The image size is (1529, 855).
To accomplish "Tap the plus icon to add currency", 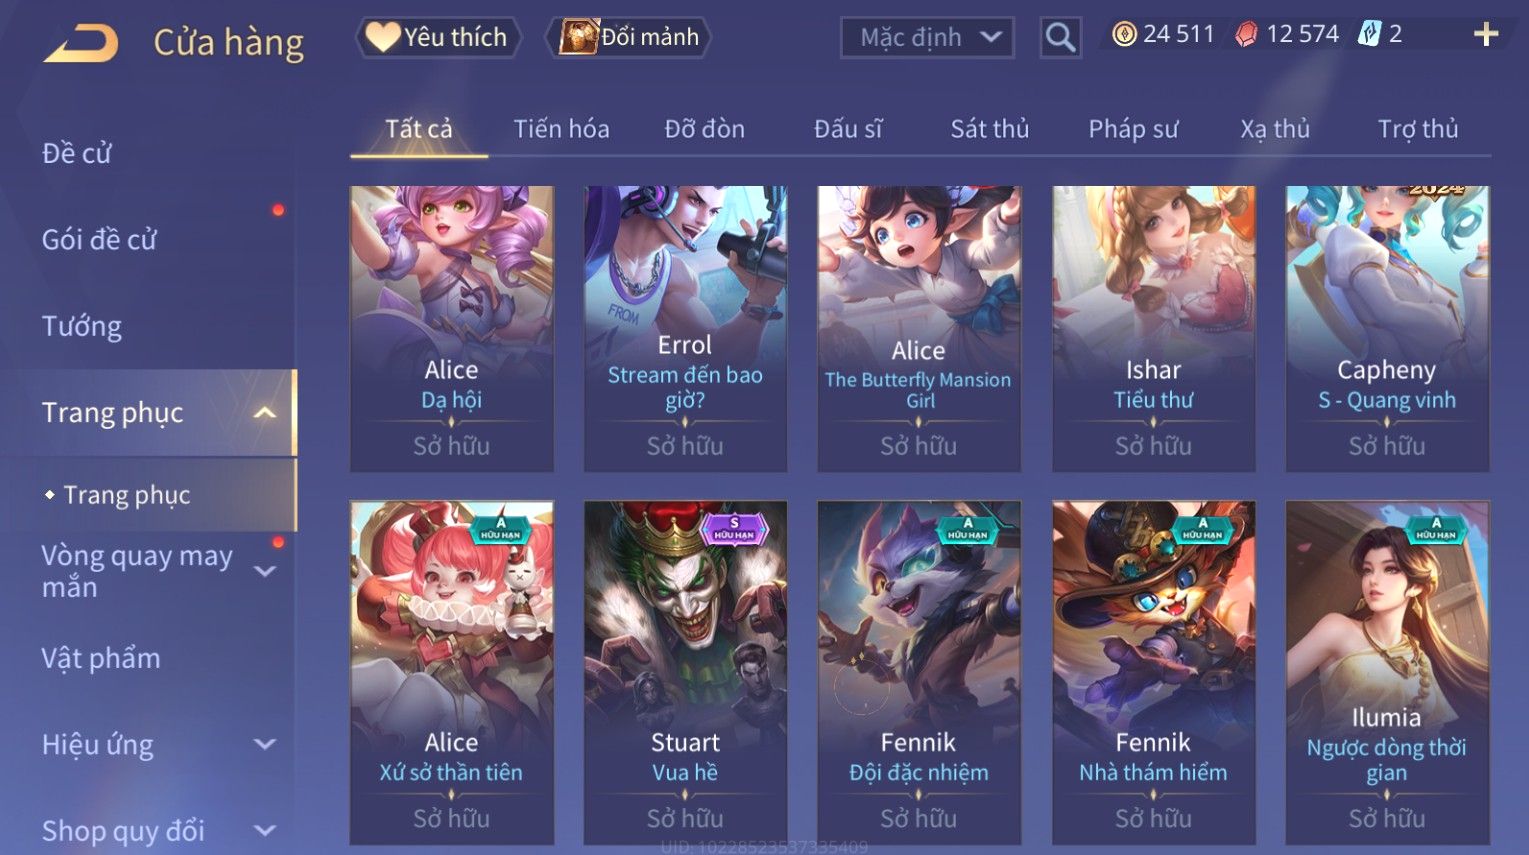I will pos(1486,35).
